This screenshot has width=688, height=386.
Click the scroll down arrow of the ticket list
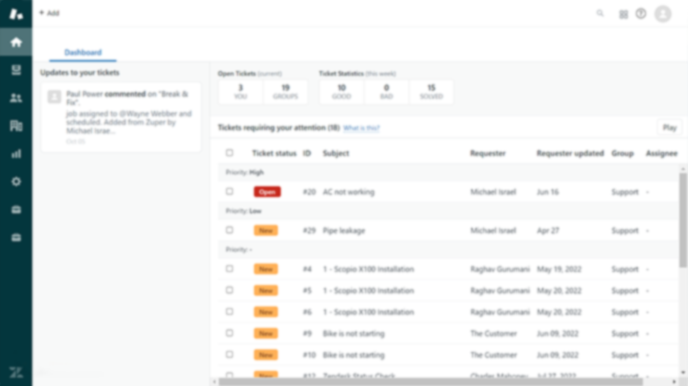683,372
